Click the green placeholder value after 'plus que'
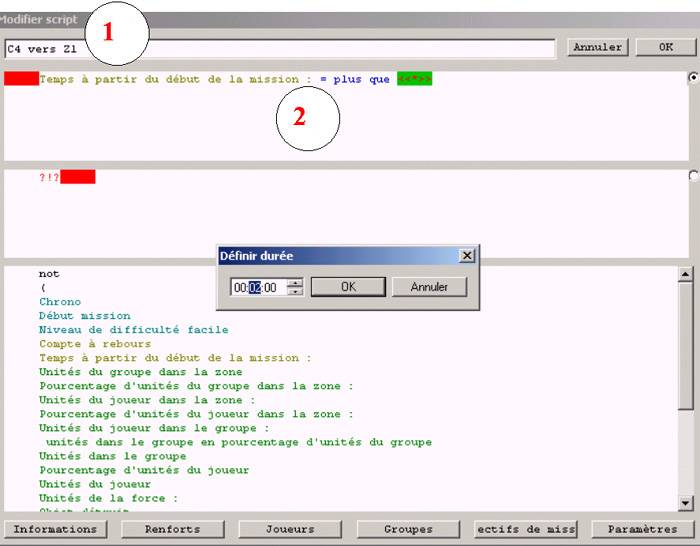This screenshot has height=546, width=700. [x=414, y=79]
